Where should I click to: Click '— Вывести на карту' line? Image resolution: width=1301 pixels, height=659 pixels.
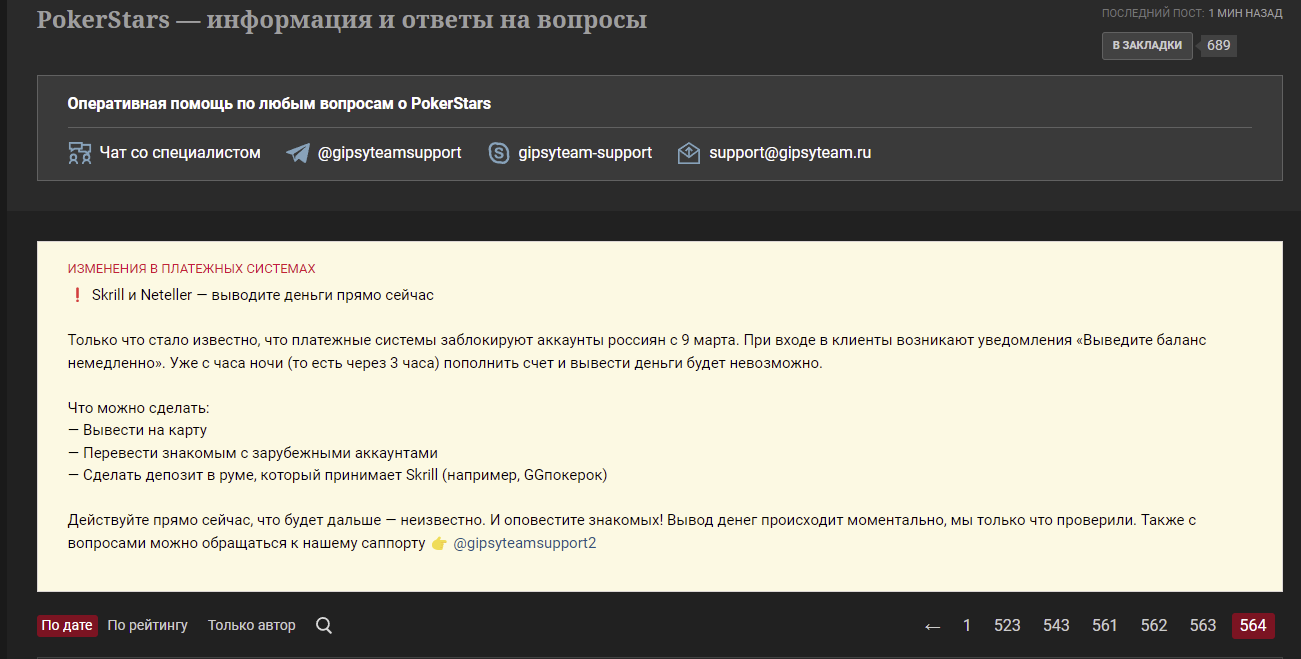click(x=137, y=430)
